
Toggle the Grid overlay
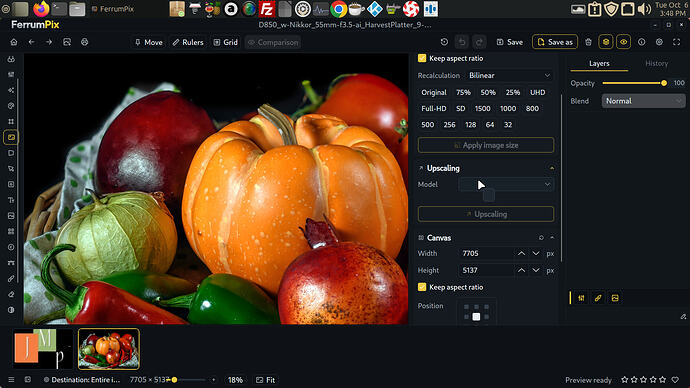tap(226, 42)
